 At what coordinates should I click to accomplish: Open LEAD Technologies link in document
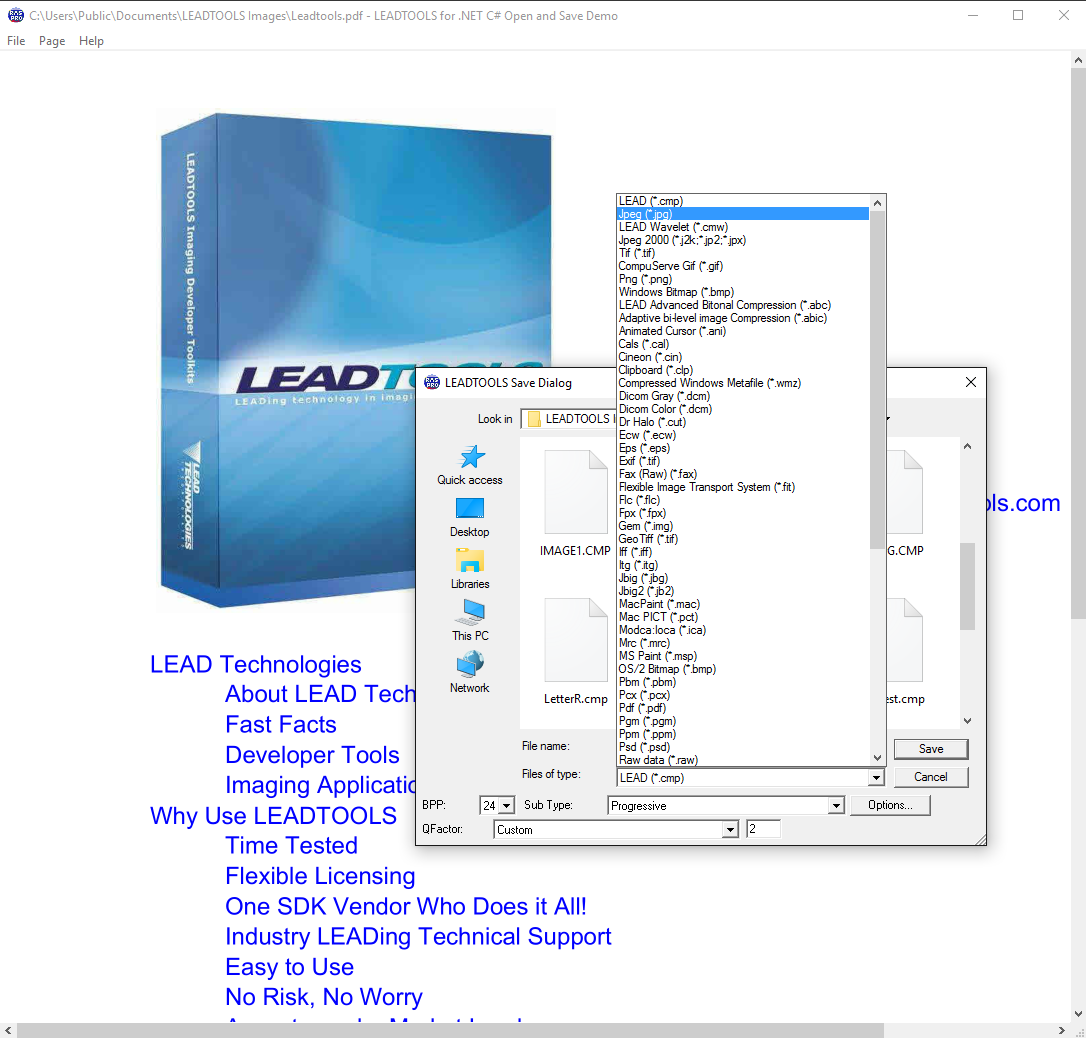pyautogui.click(x=256, y=664)
